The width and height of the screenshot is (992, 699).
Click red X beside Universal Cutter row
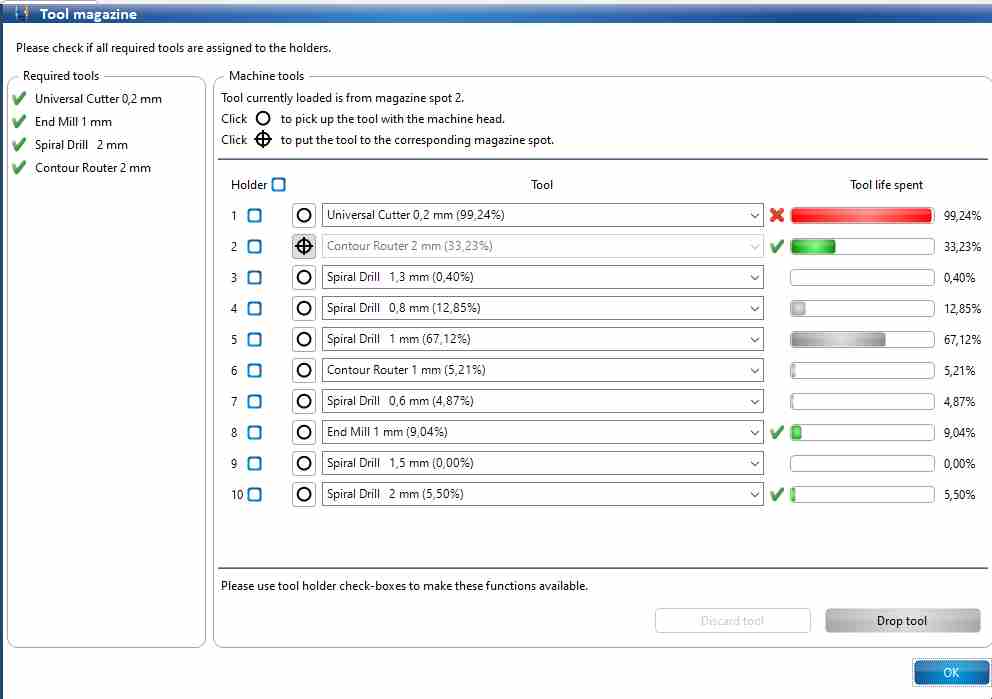point(777,215)
